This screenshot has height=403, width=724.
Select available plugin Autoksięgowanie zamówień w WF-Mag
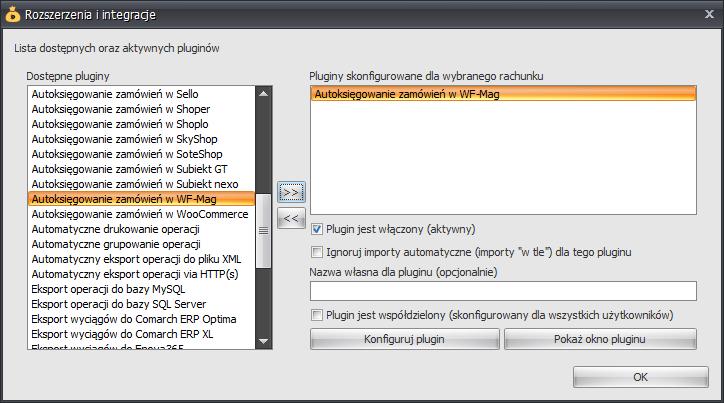coord(141,199)
